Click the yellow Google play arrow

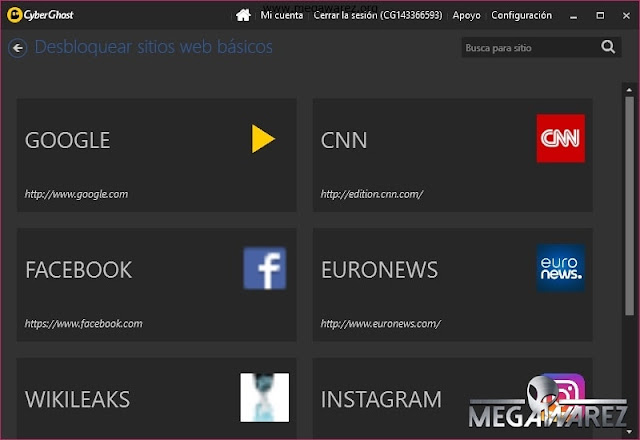tap(263, 139)
